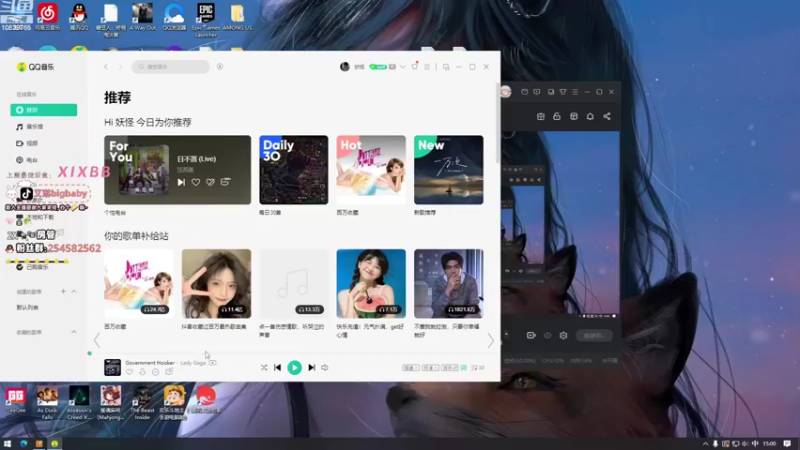The width and height of the screenshot is (800, 450).
Task: Open the Windows Start button
Action: click(7, 443)
